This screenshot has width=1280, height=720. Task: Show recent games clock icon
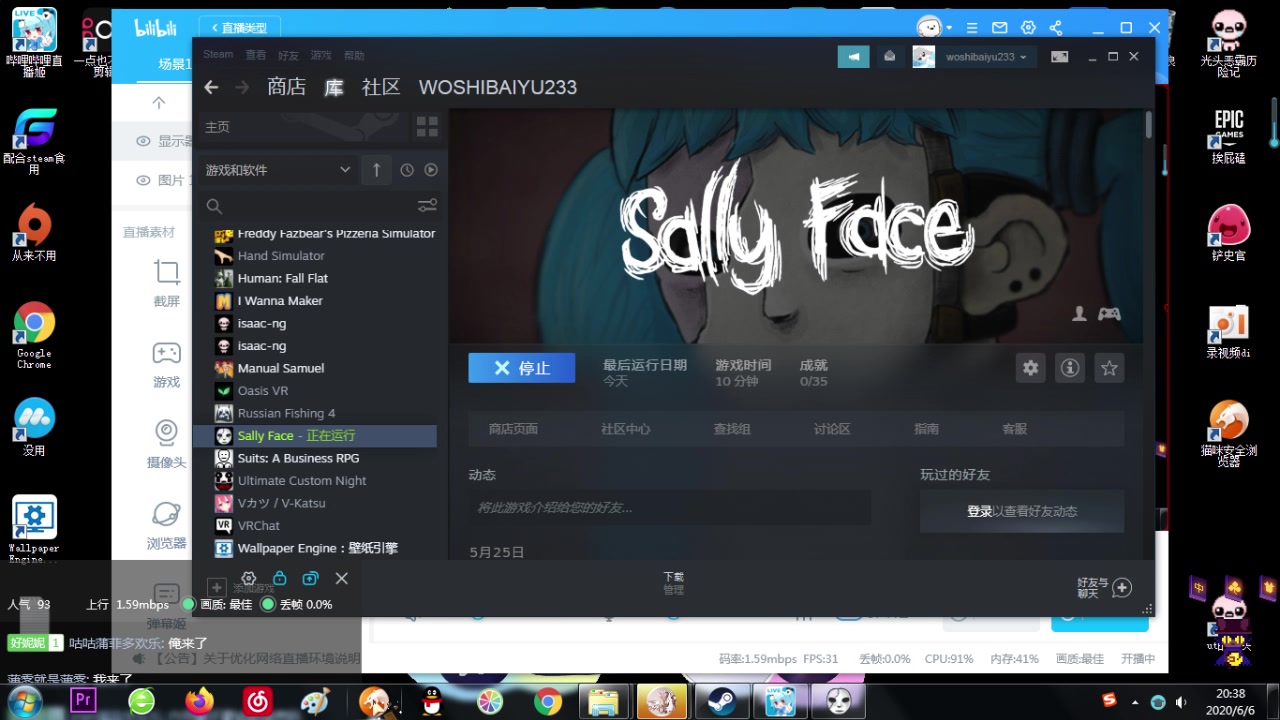pyautogui.click(x=407, y=170)
